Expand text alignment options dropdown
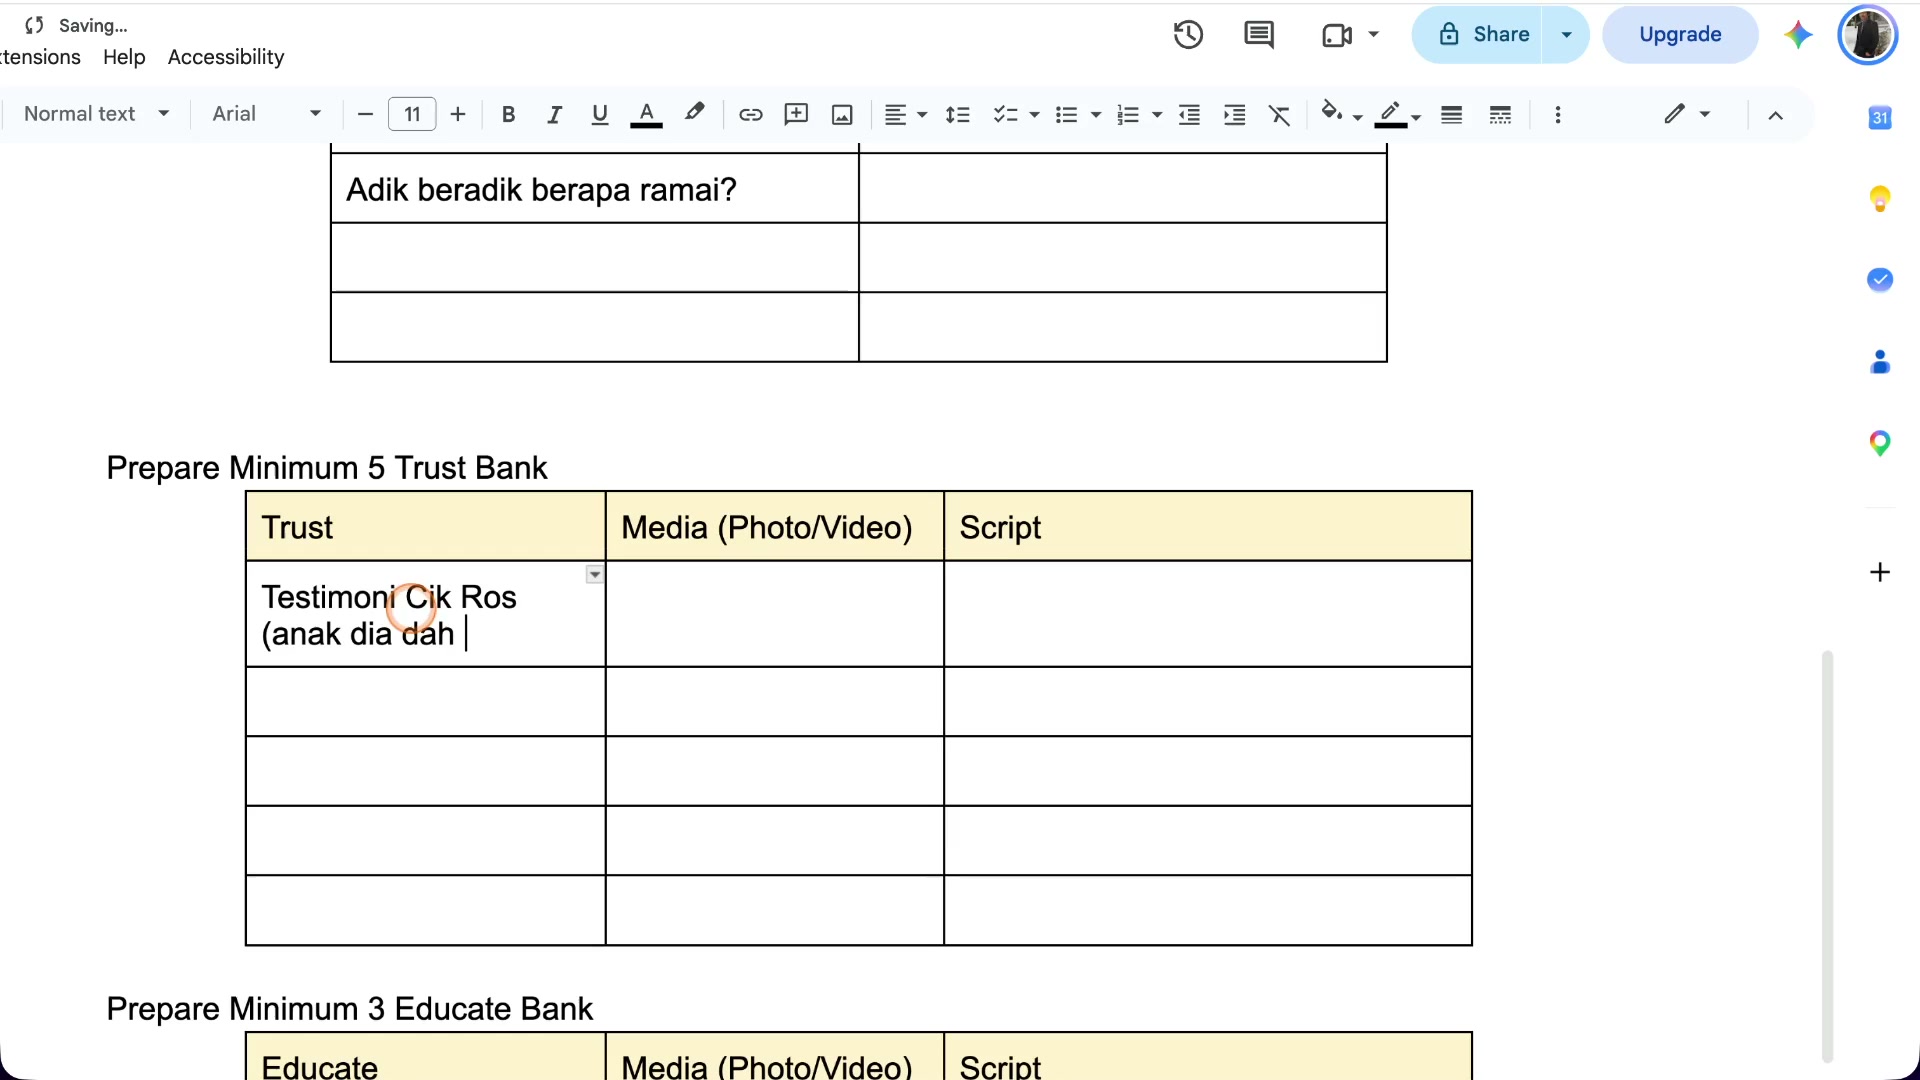1920x1080 pixels. 922,115
